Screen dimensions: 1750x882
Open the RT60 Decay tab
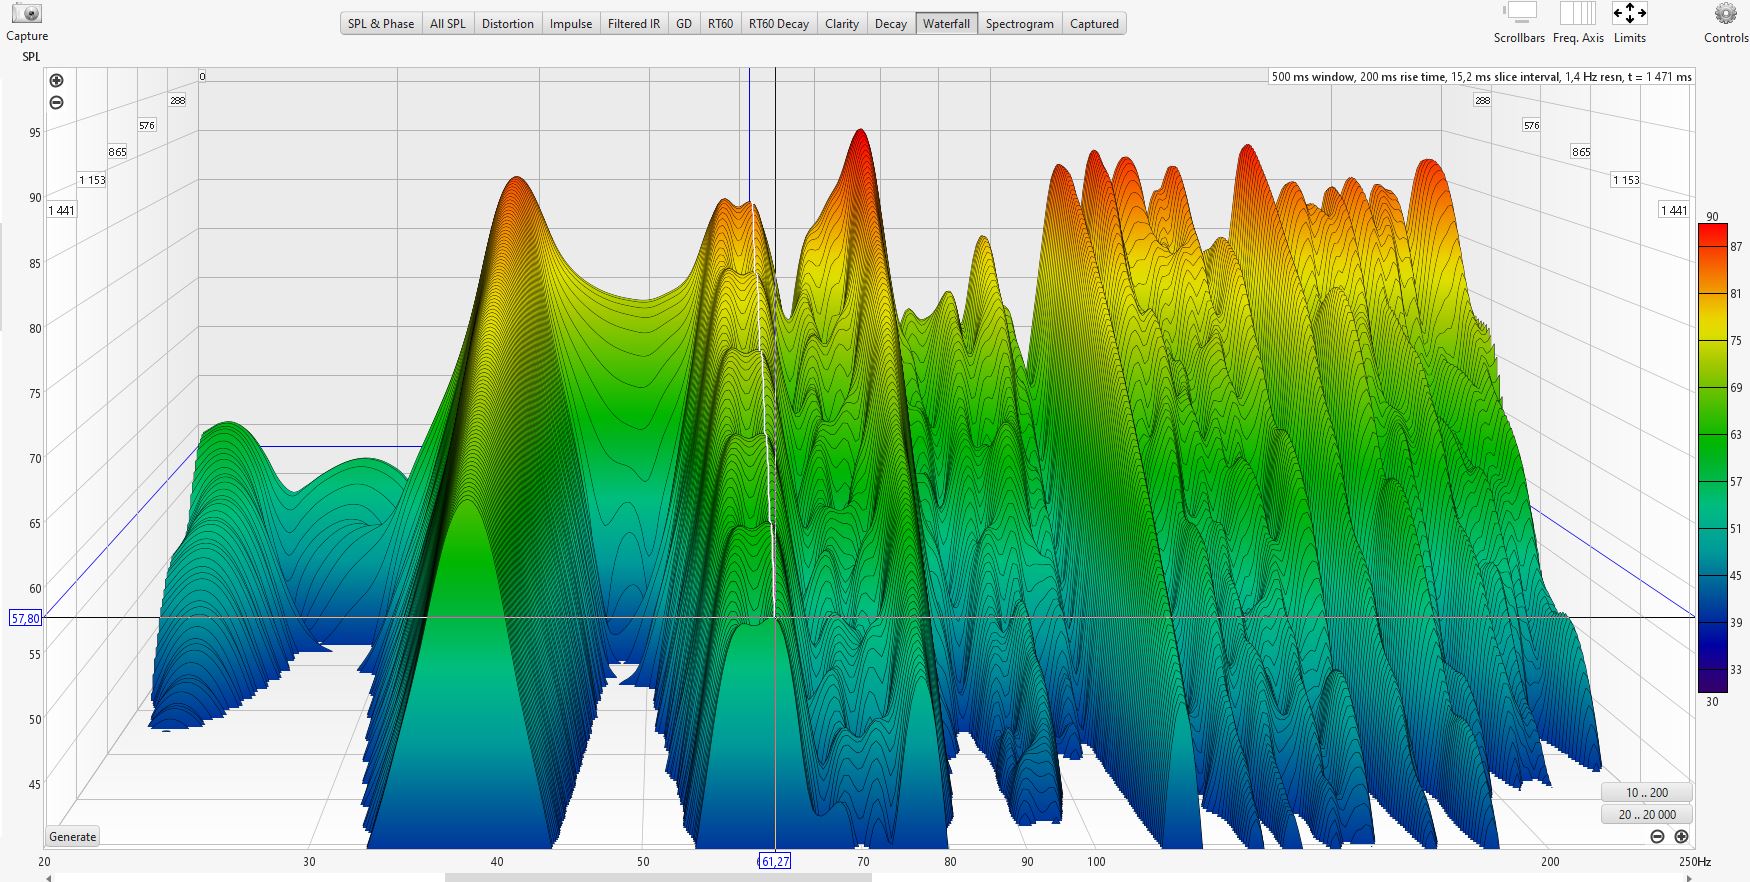tap(778, 24)
